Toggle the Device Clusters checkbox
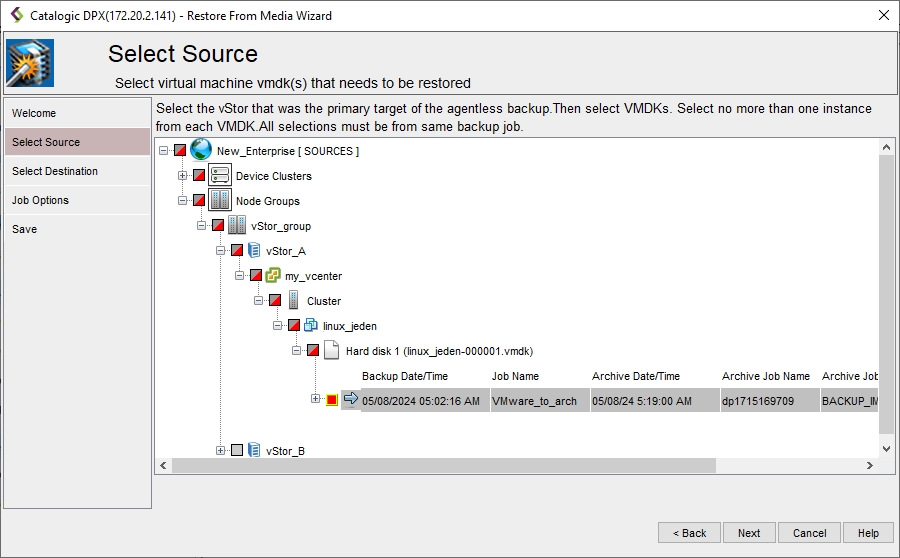The height and width of the screenshot is (558, 900). (x=199, y=176)
